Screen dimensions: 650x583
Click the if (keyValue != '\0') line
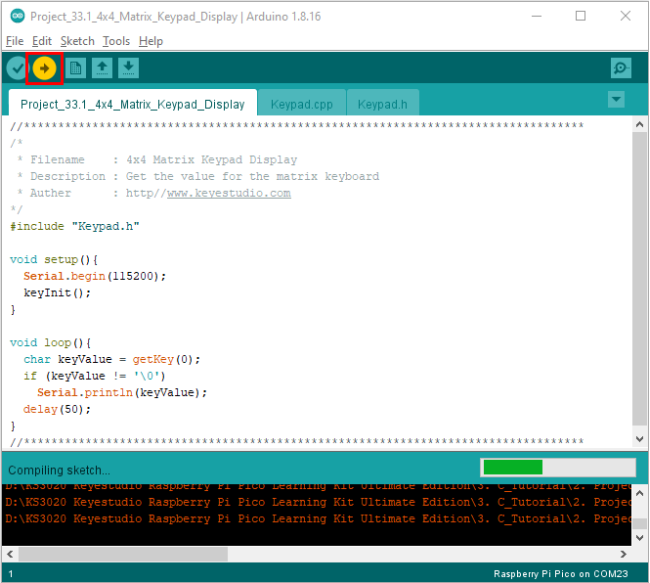95,376
